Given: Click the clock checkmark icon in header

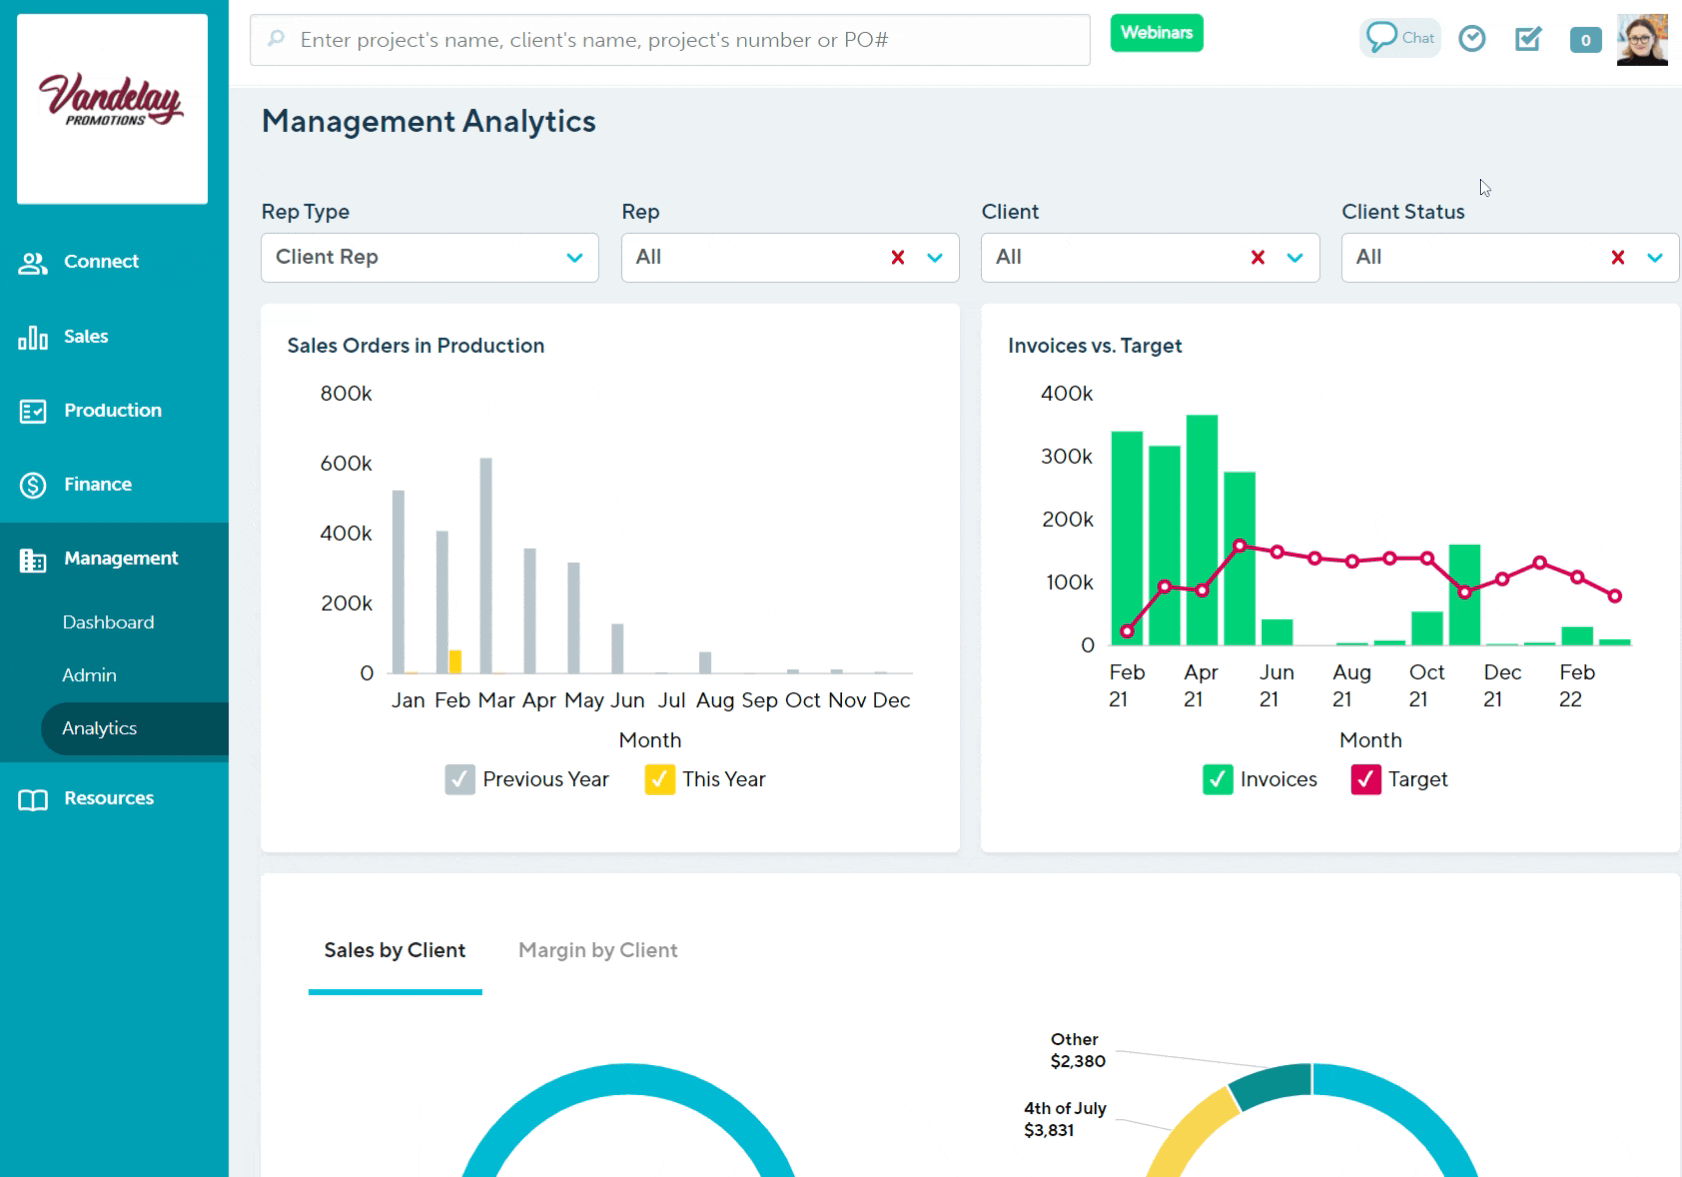Looking at the screenshot, I should [1471, 39].
